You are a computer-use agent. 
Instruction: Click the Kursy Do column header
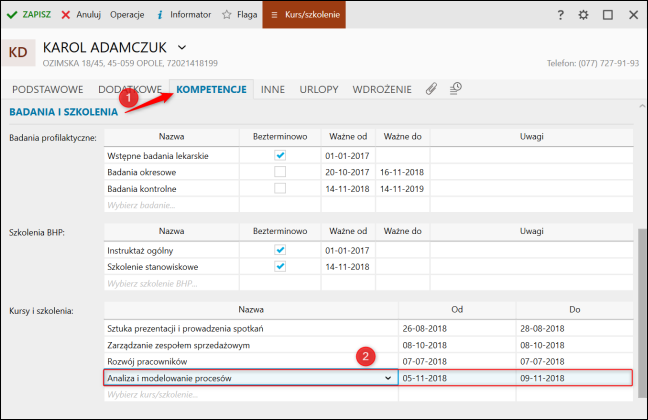click(x=574, y=310)
